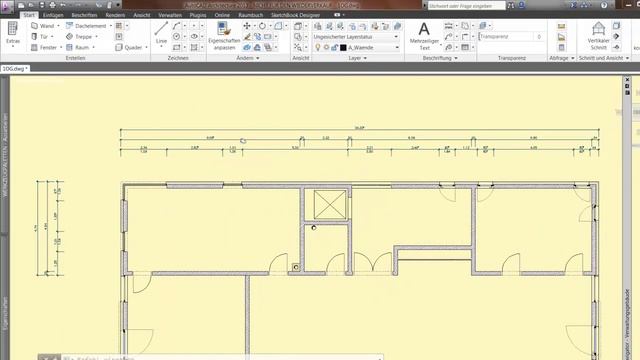
Task: Click the help question mark icon
Action: [x=604, y=5]
